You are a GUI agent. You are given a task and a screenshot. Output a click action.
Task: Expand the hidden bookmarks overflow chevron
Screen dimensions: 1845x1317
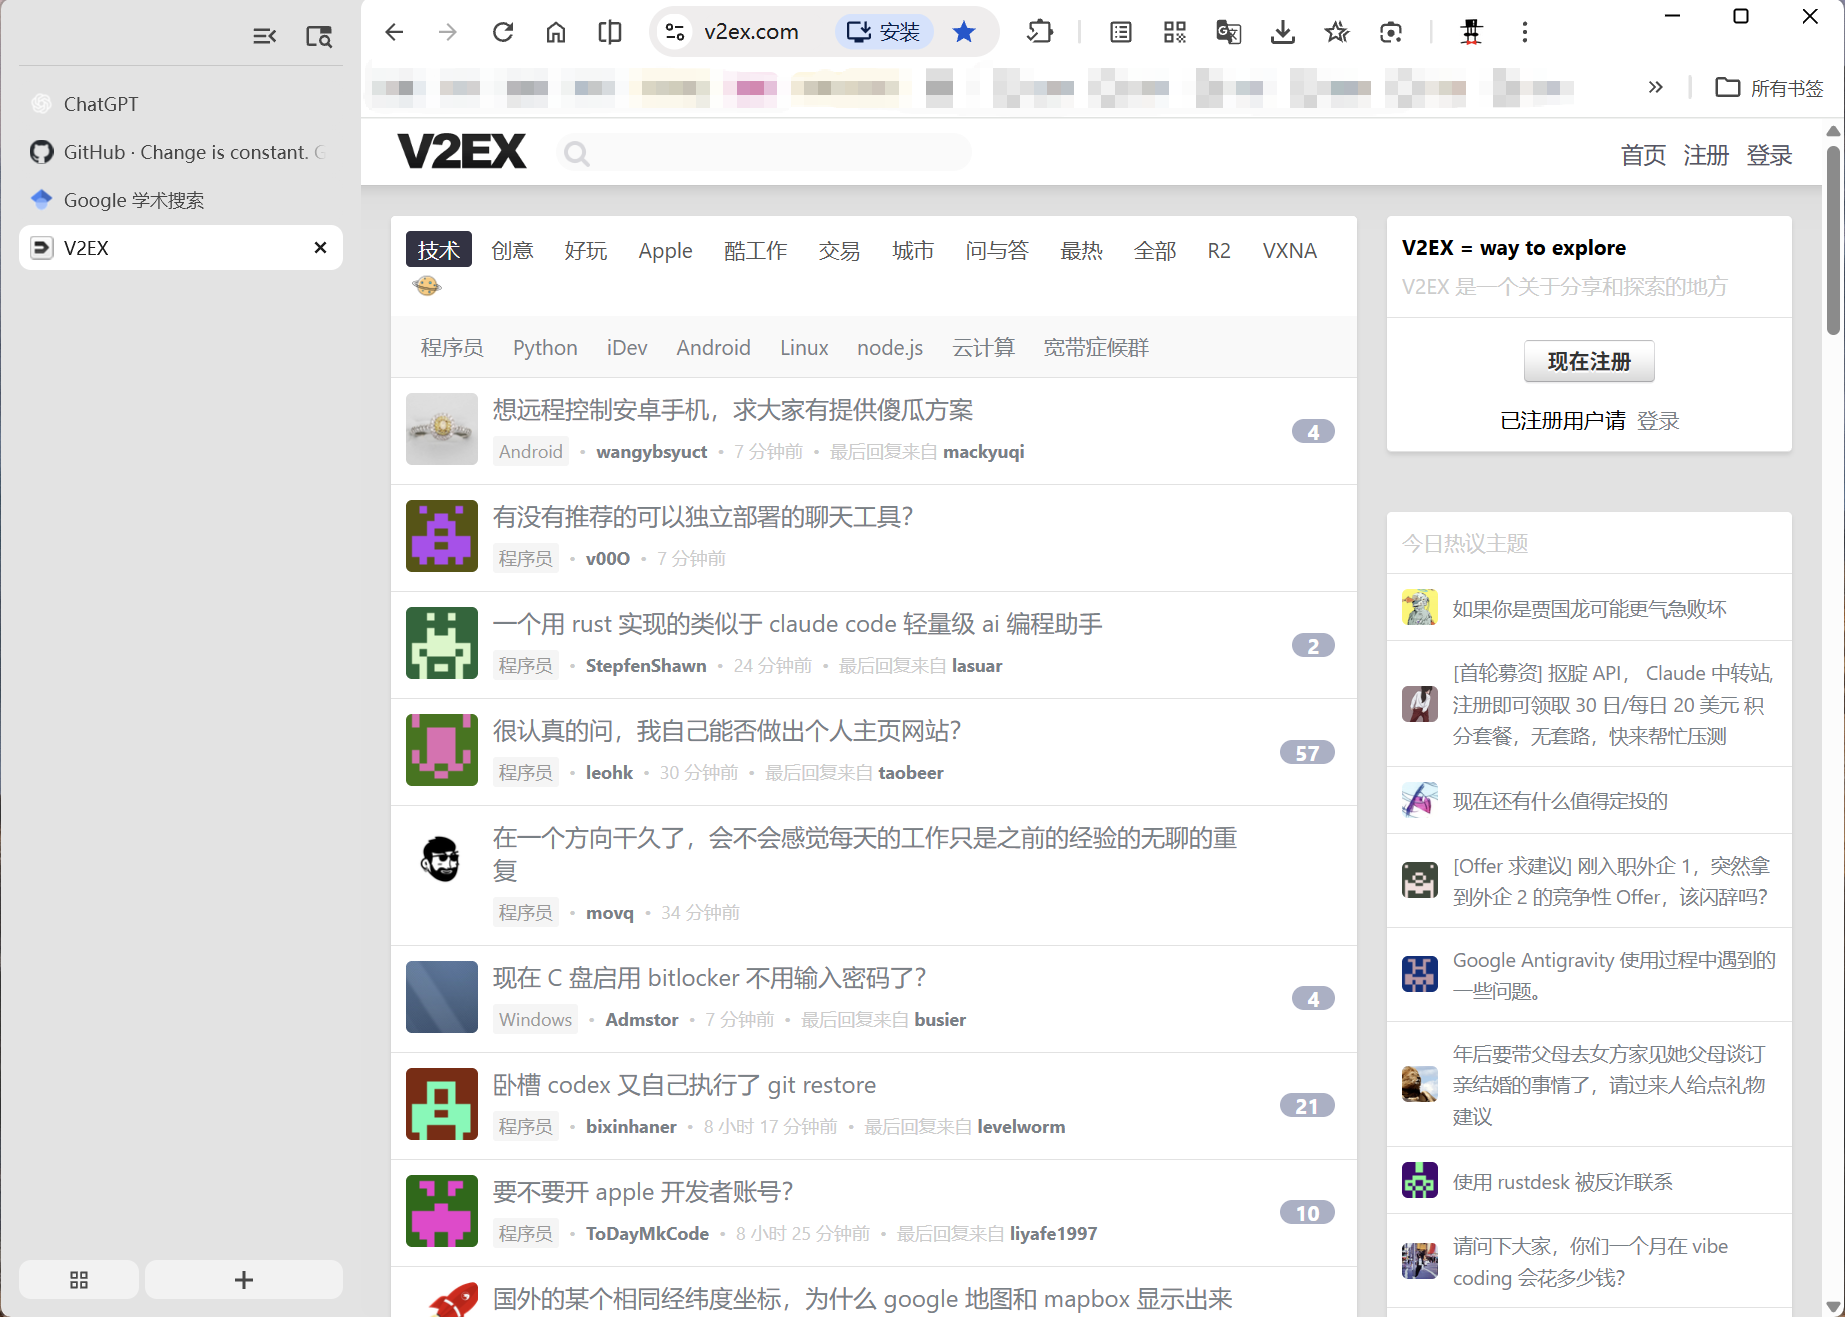pos(1655,88)
